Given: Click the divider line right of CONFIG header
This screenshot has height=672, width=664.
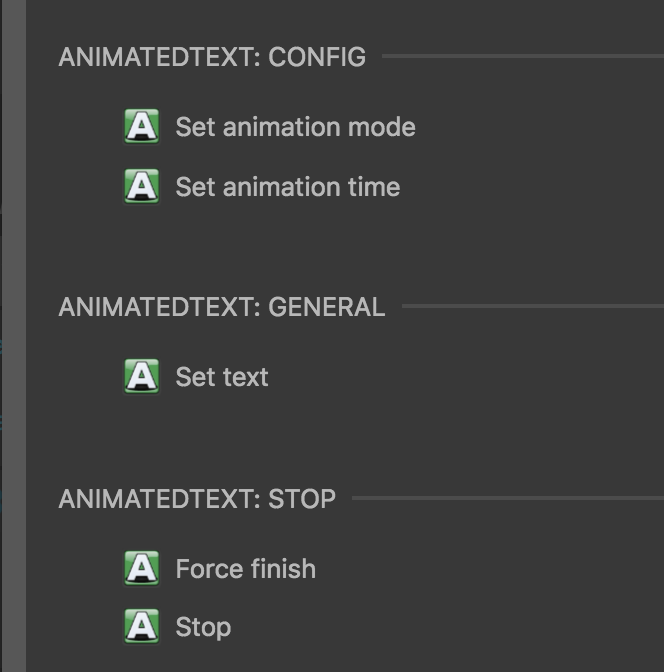Looking at the screenshot, I should tap(520, 57).
